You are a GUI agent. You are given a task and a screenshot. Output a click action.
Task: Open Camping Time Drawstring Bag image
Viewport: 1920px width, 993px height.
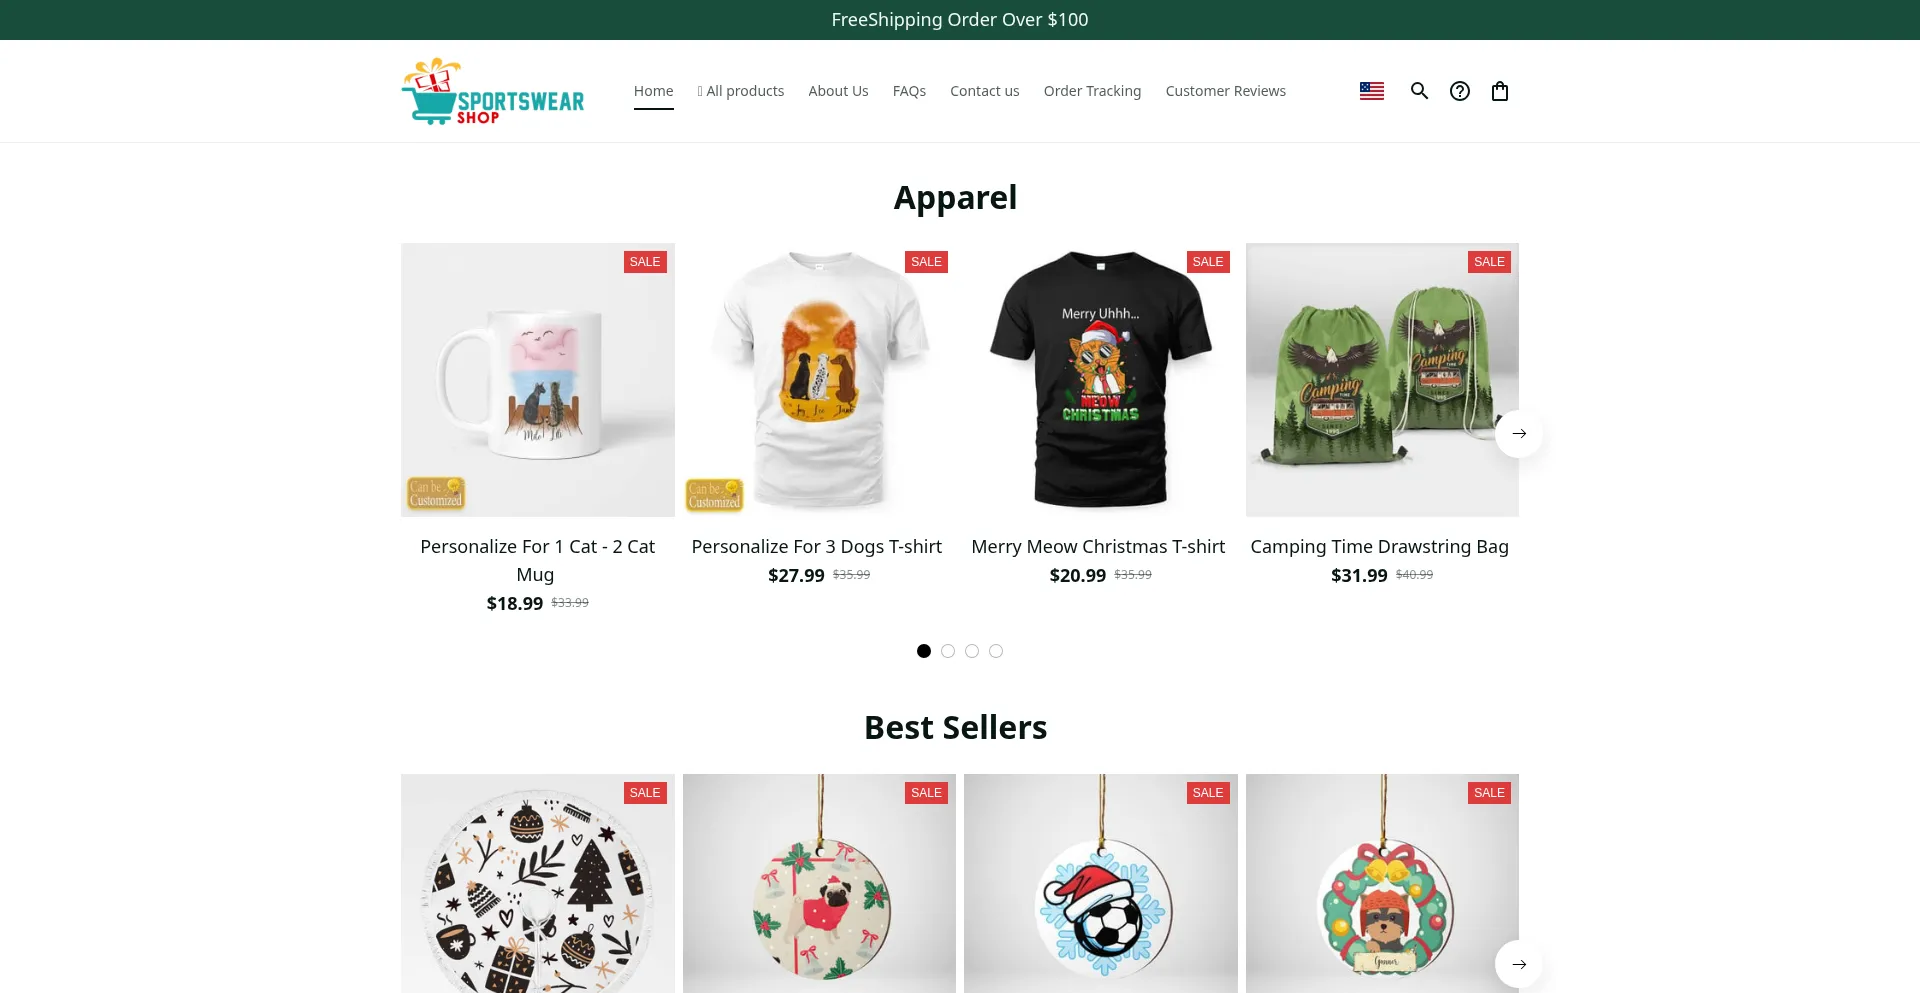[x=1382, y=380]
